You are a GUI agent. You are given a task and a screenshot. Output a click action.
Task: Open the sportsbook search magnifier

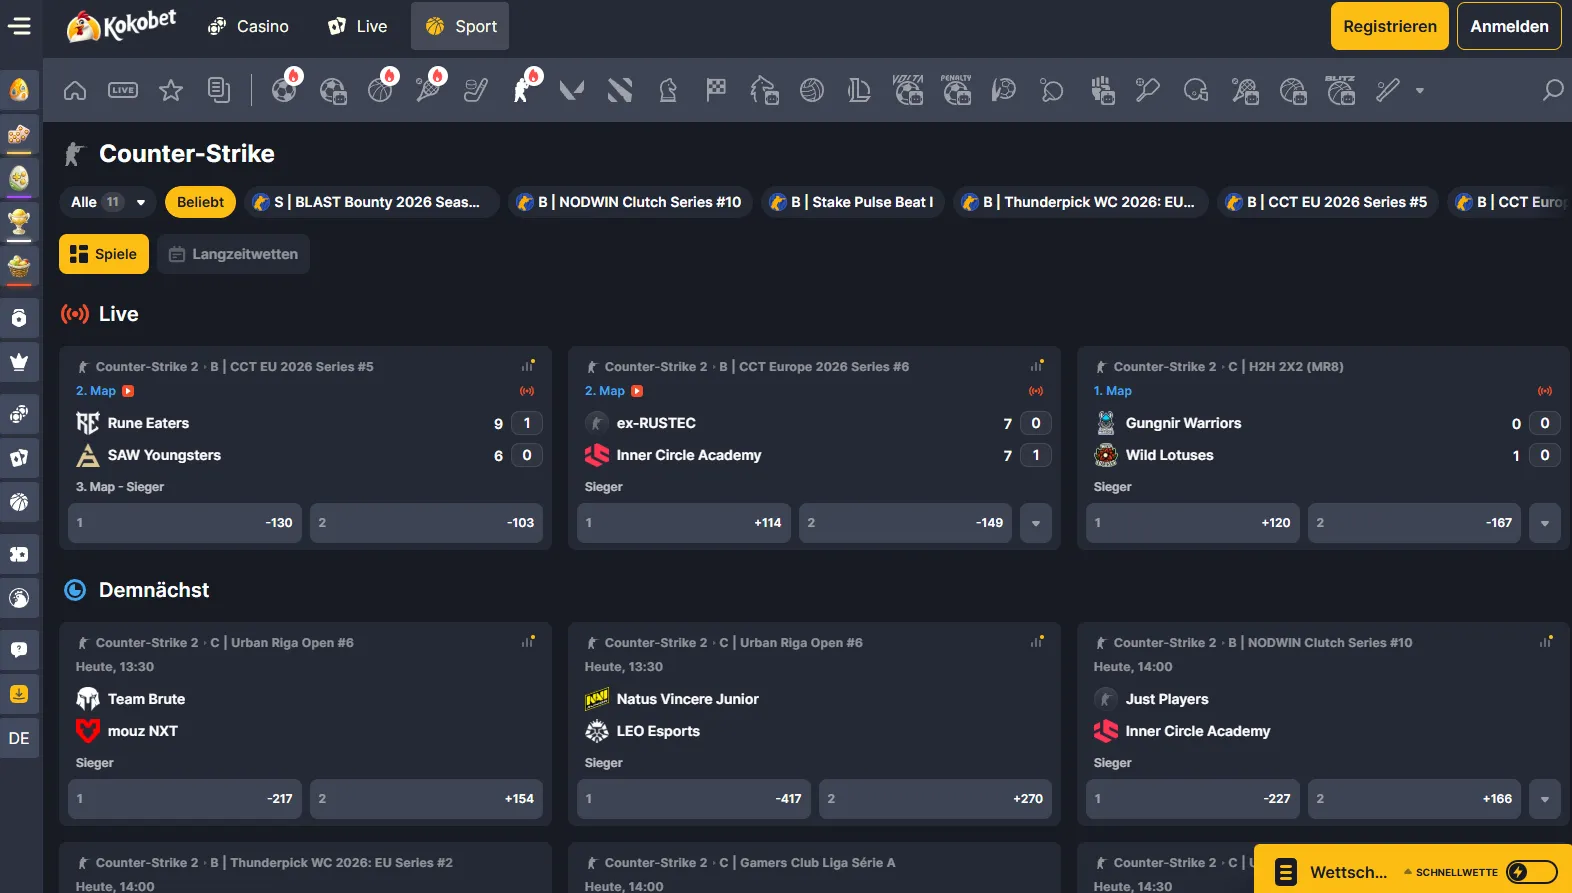click(x=1553, y=90)
